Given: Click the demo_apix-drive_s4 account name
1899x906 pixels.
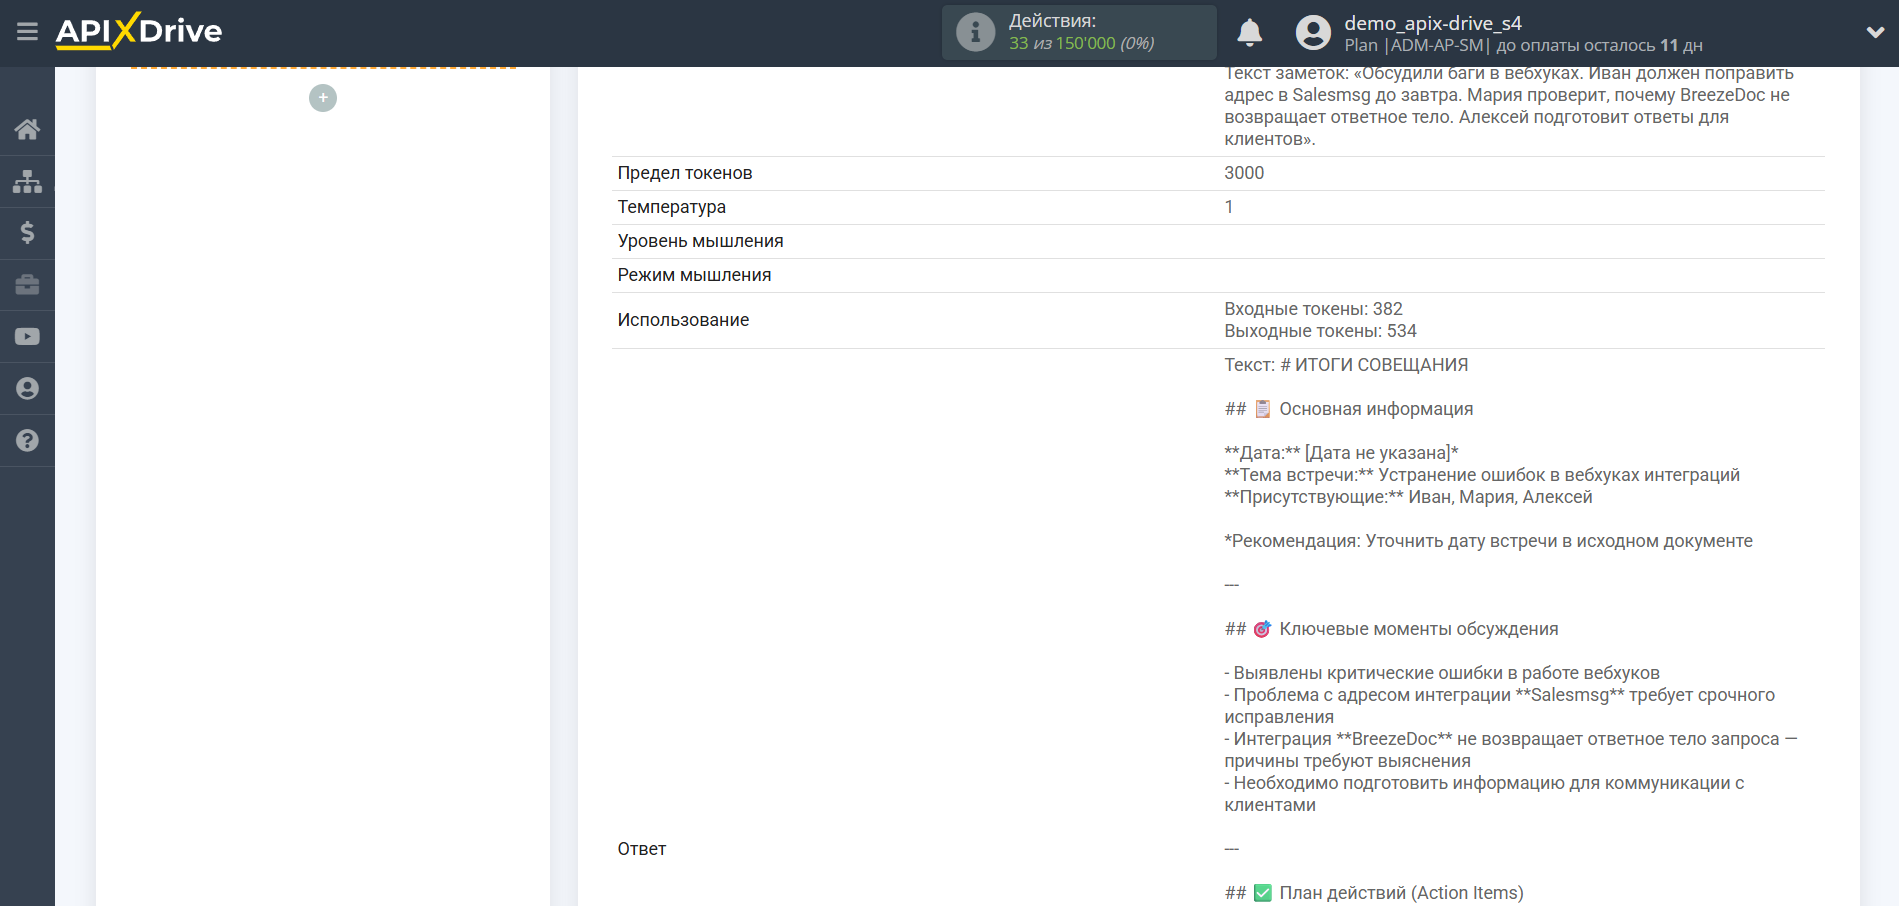Looking at the screenshot, I should tap(1432, 23).
